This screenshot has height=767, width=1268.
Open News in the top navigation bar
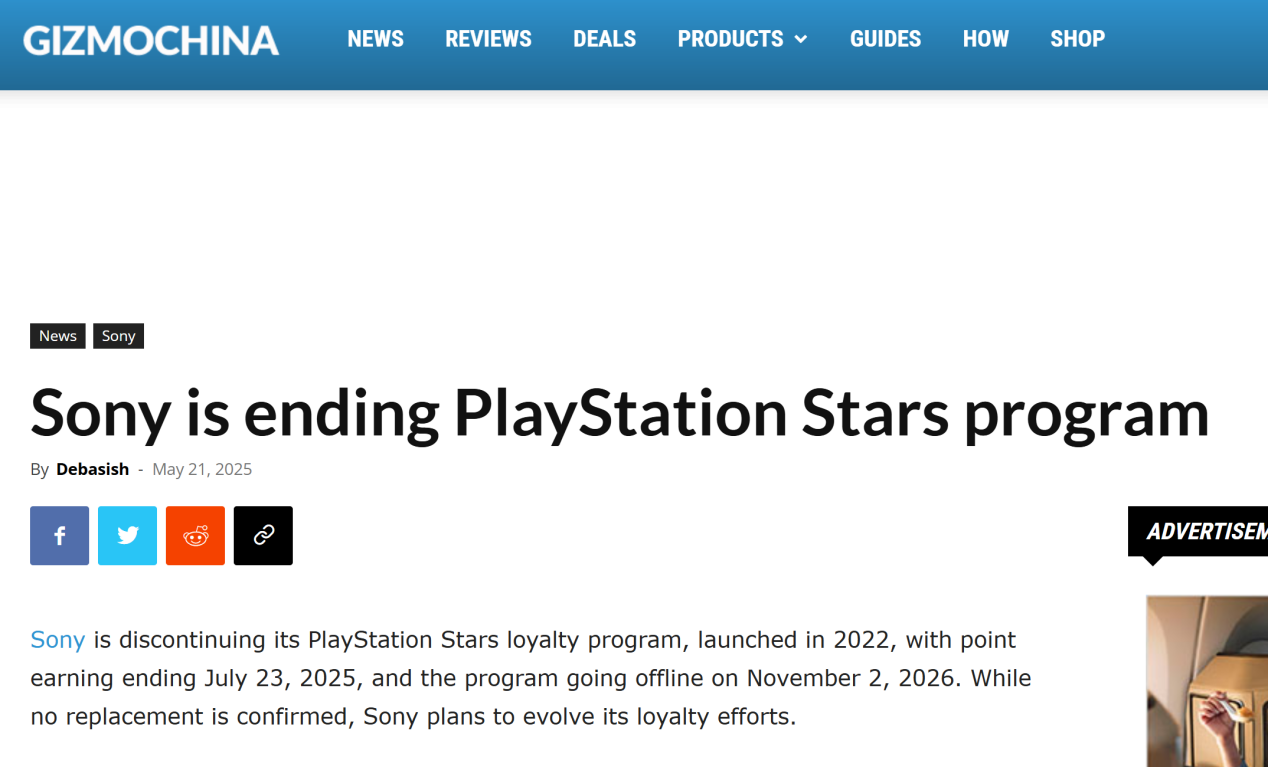click(375, 39)
